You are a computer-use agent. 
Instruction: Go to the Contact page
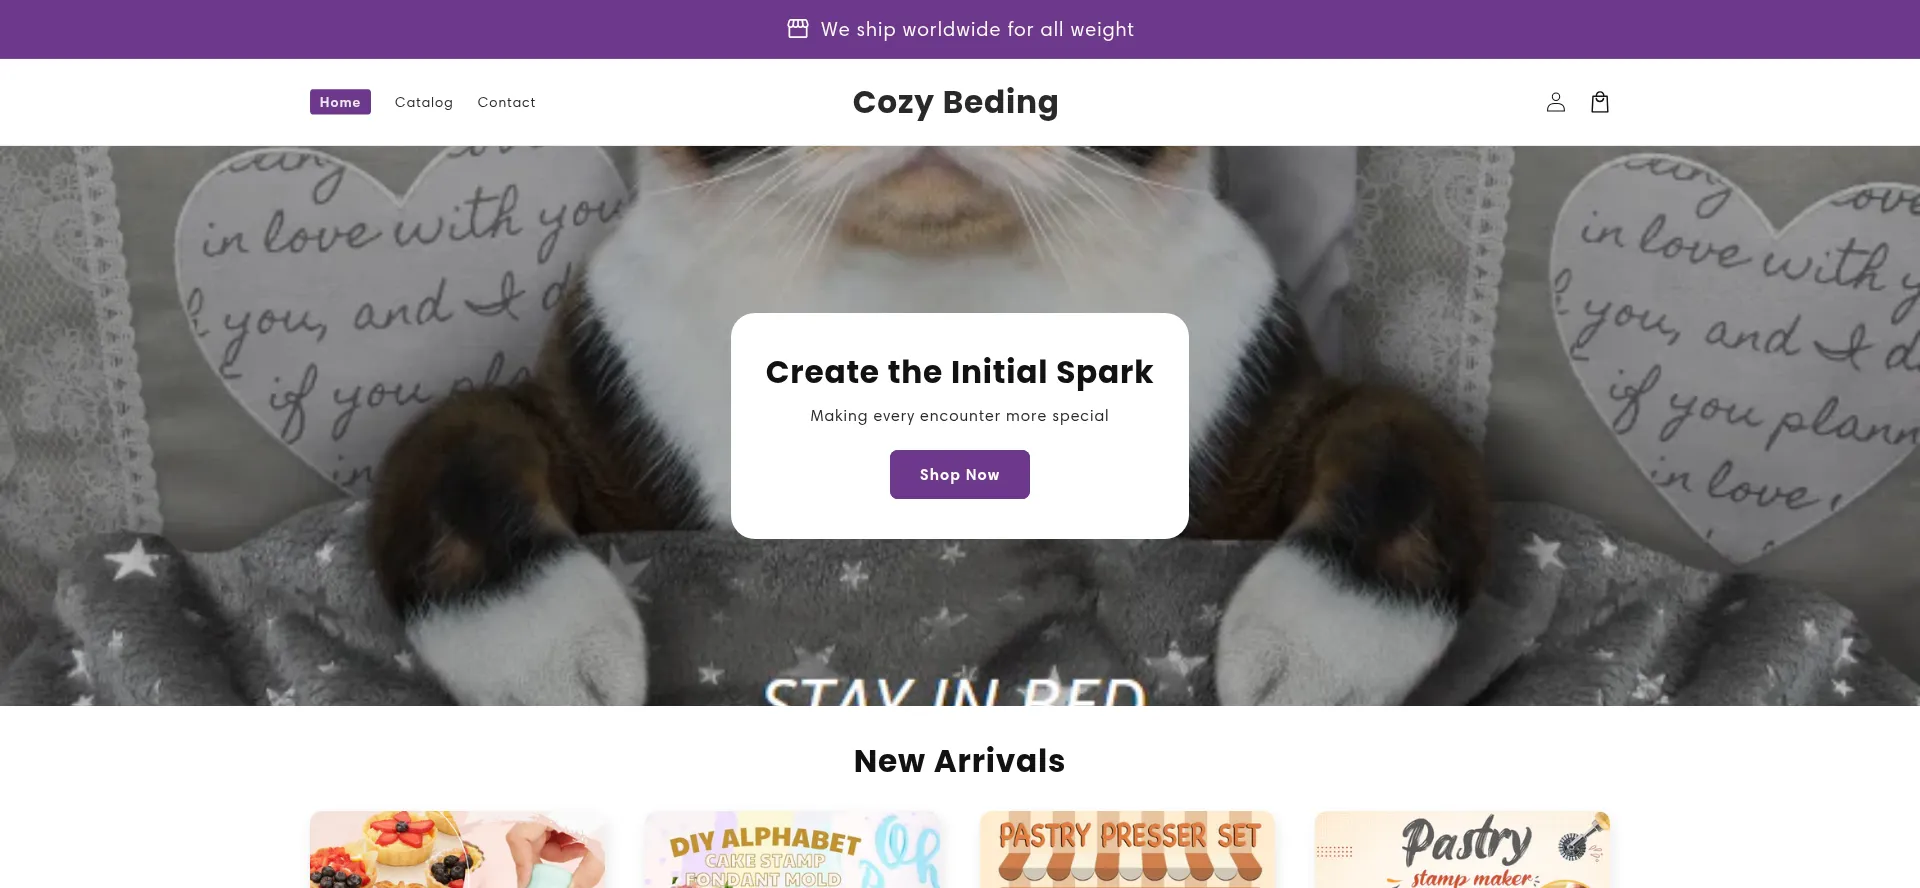tap(506, 102)
